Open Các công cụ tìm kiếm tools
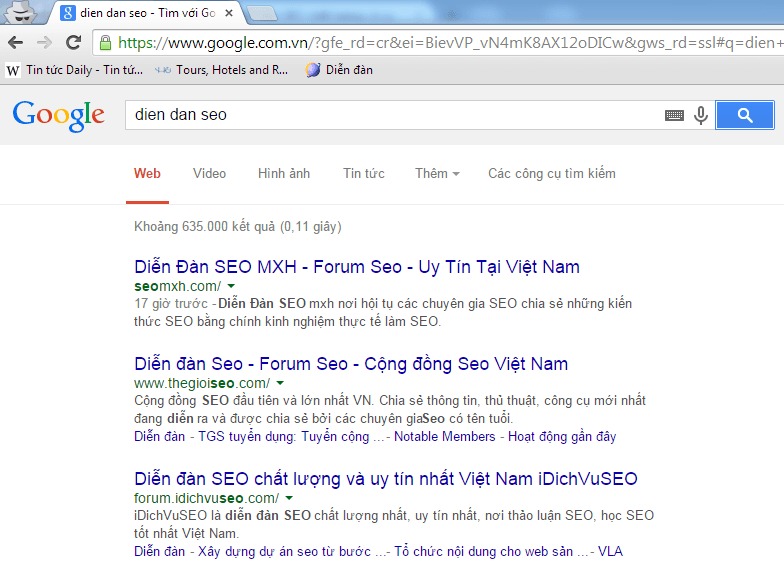Image resolution: width=784 pixels, height=574 pixels. pyautogui.click(x=552, y=174)
